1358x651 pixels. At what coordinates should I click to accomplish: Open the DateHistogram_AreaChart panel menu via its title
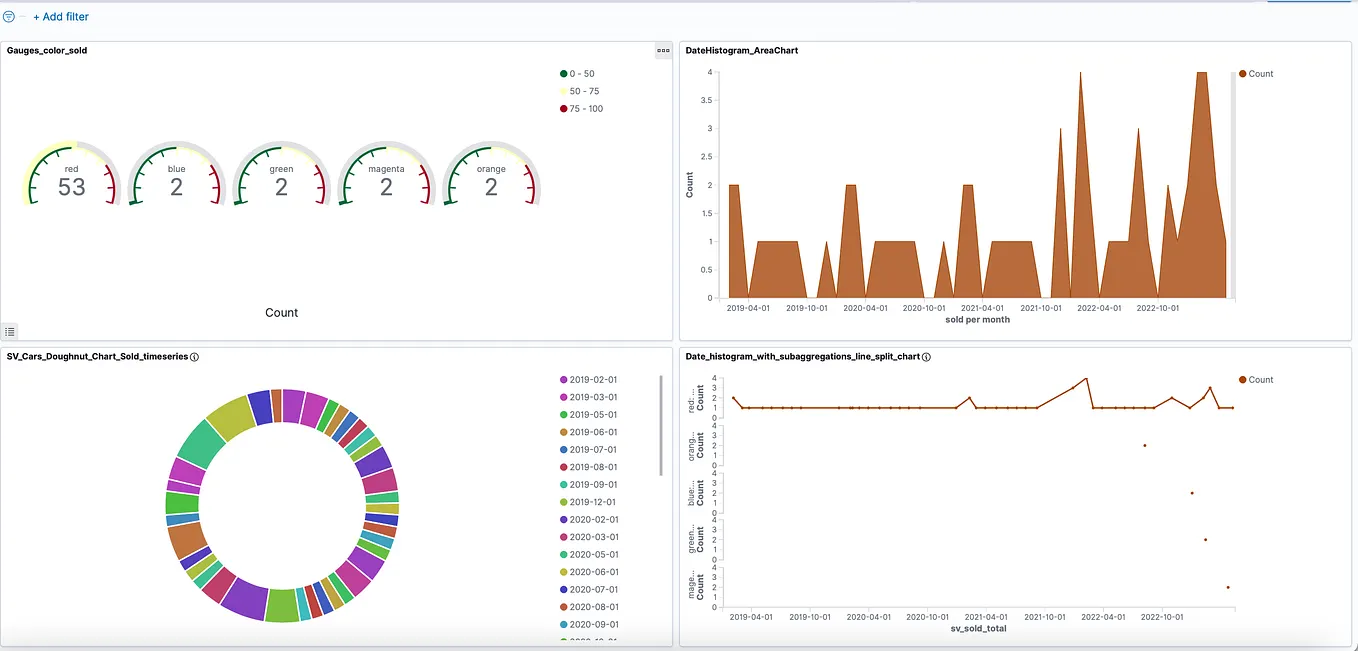[741, 50]
